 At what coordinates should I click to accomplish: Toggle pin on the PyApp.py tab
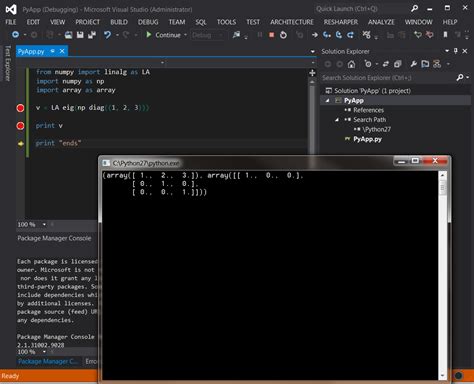point(52,51)
